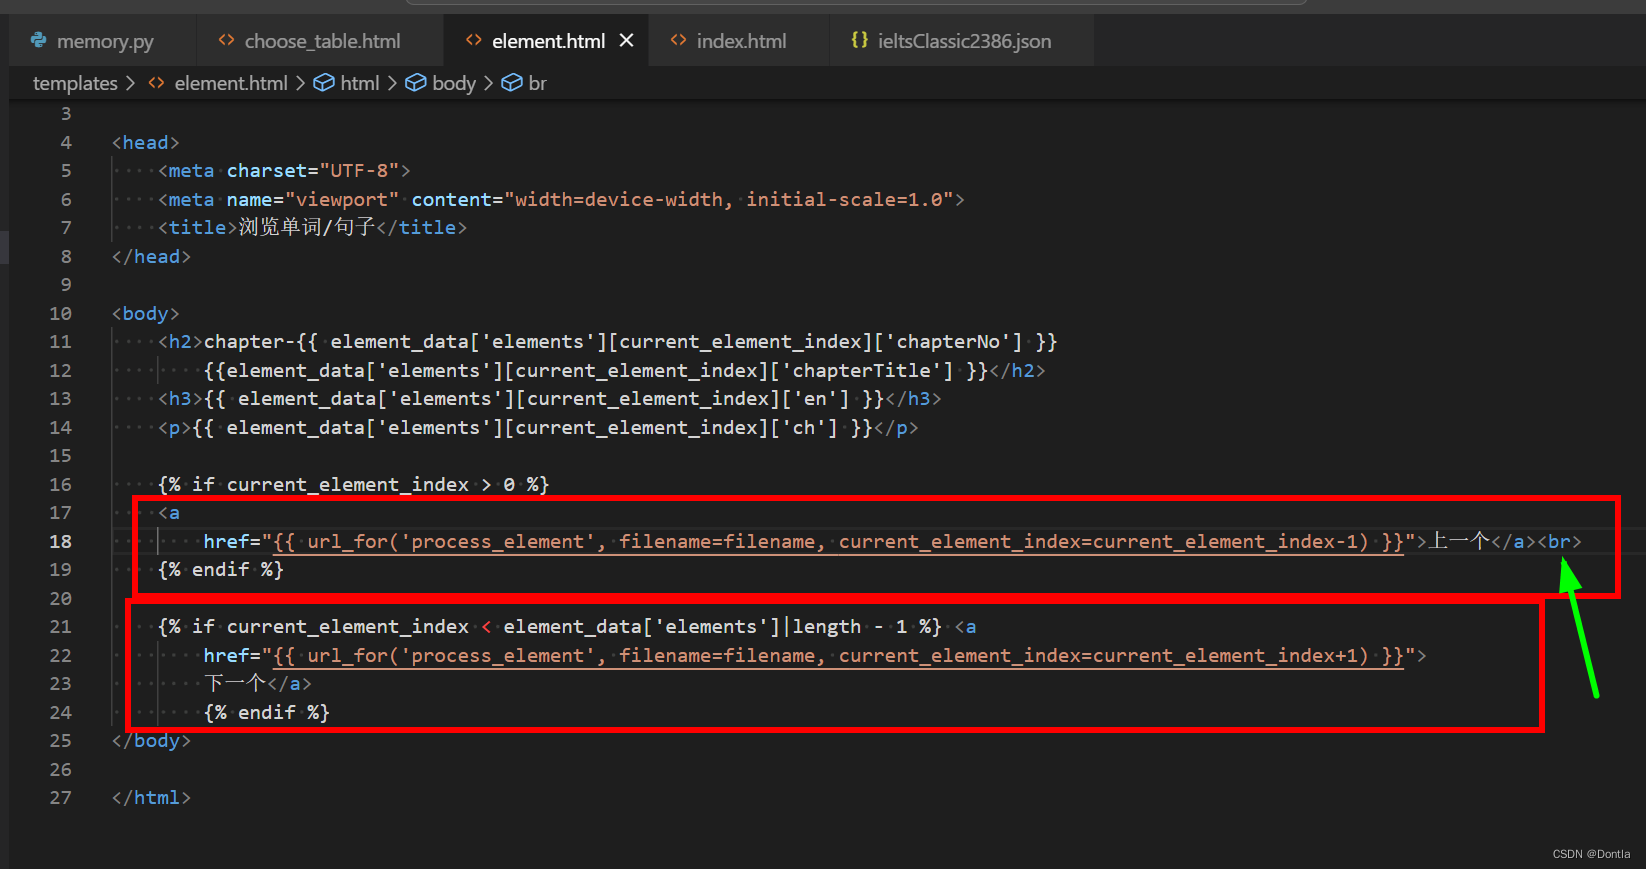The image size is (1646, 869).
Task: Click the br tag on line 18
Action: [1559, 541]
